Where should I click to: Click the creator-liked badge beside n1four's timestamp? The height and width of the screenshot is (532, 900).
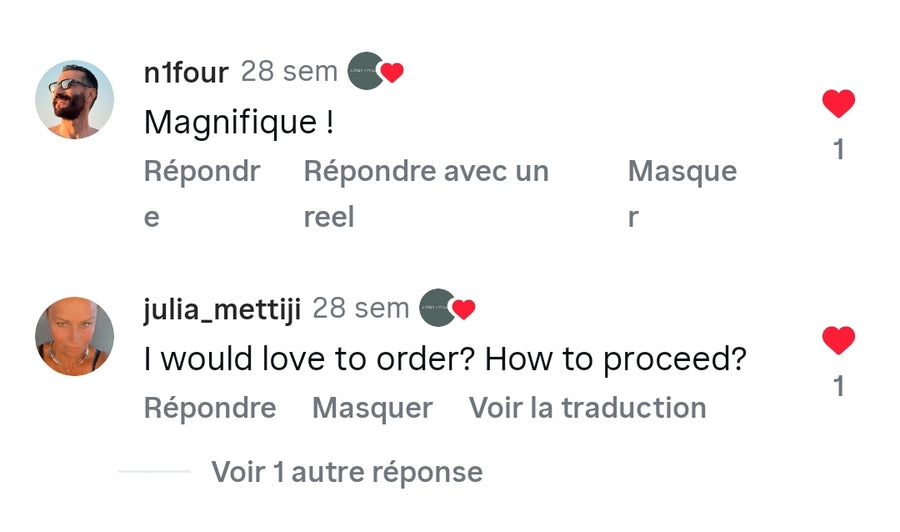(375, 72)
